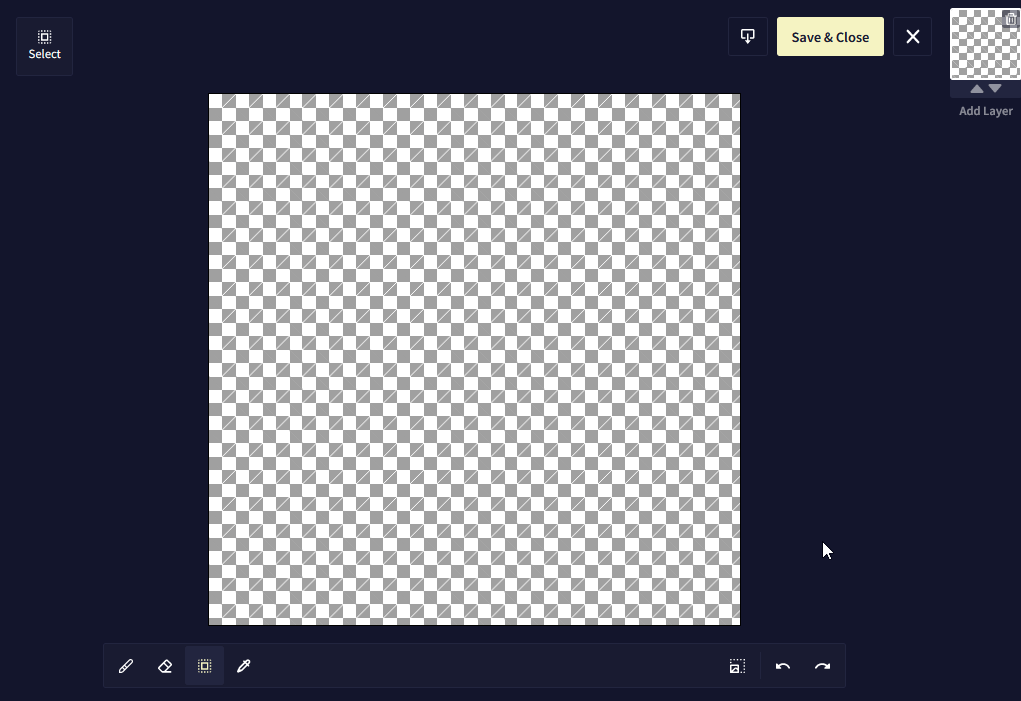Move the layer up with the up arrow

click(976, 88)
